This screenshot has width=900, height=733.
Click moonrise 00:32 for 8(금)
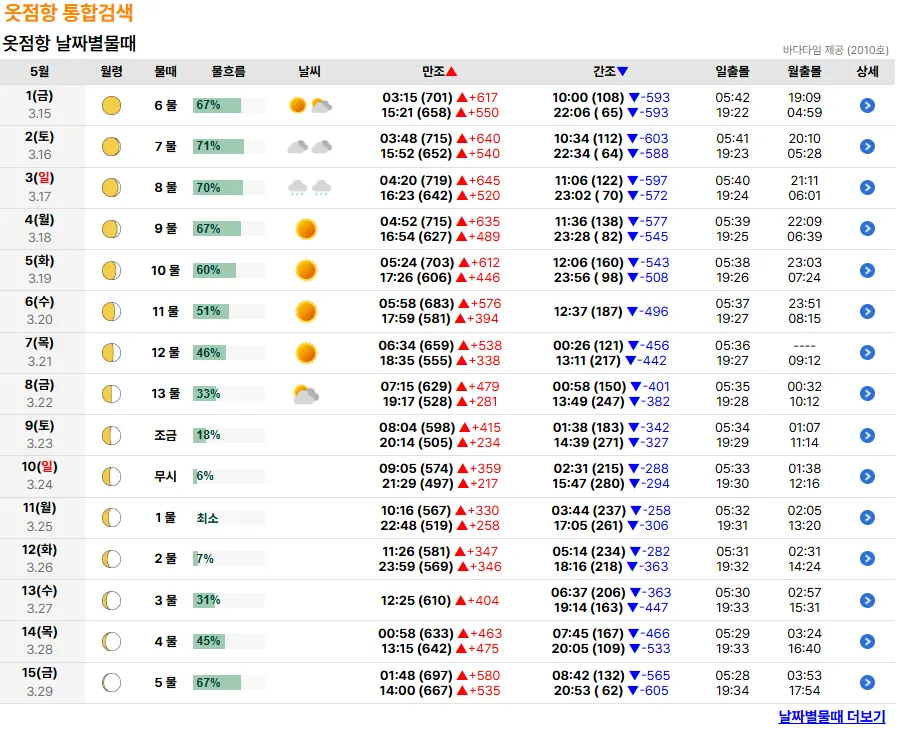(804, 386)
